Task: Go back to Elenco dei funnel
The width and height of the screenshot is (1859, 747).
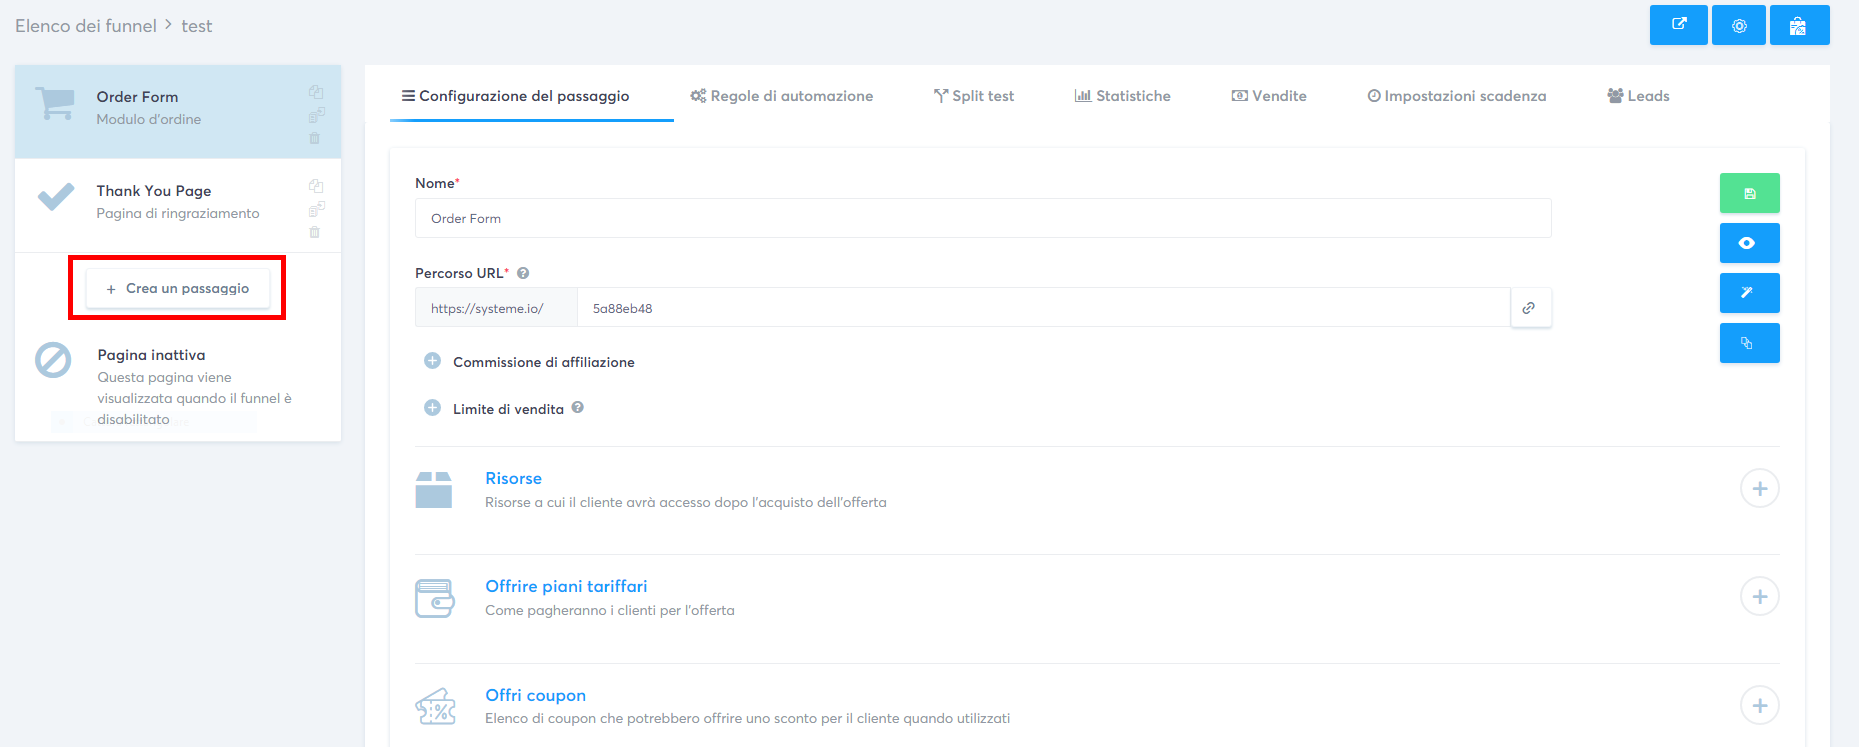Action: (86, 26)
